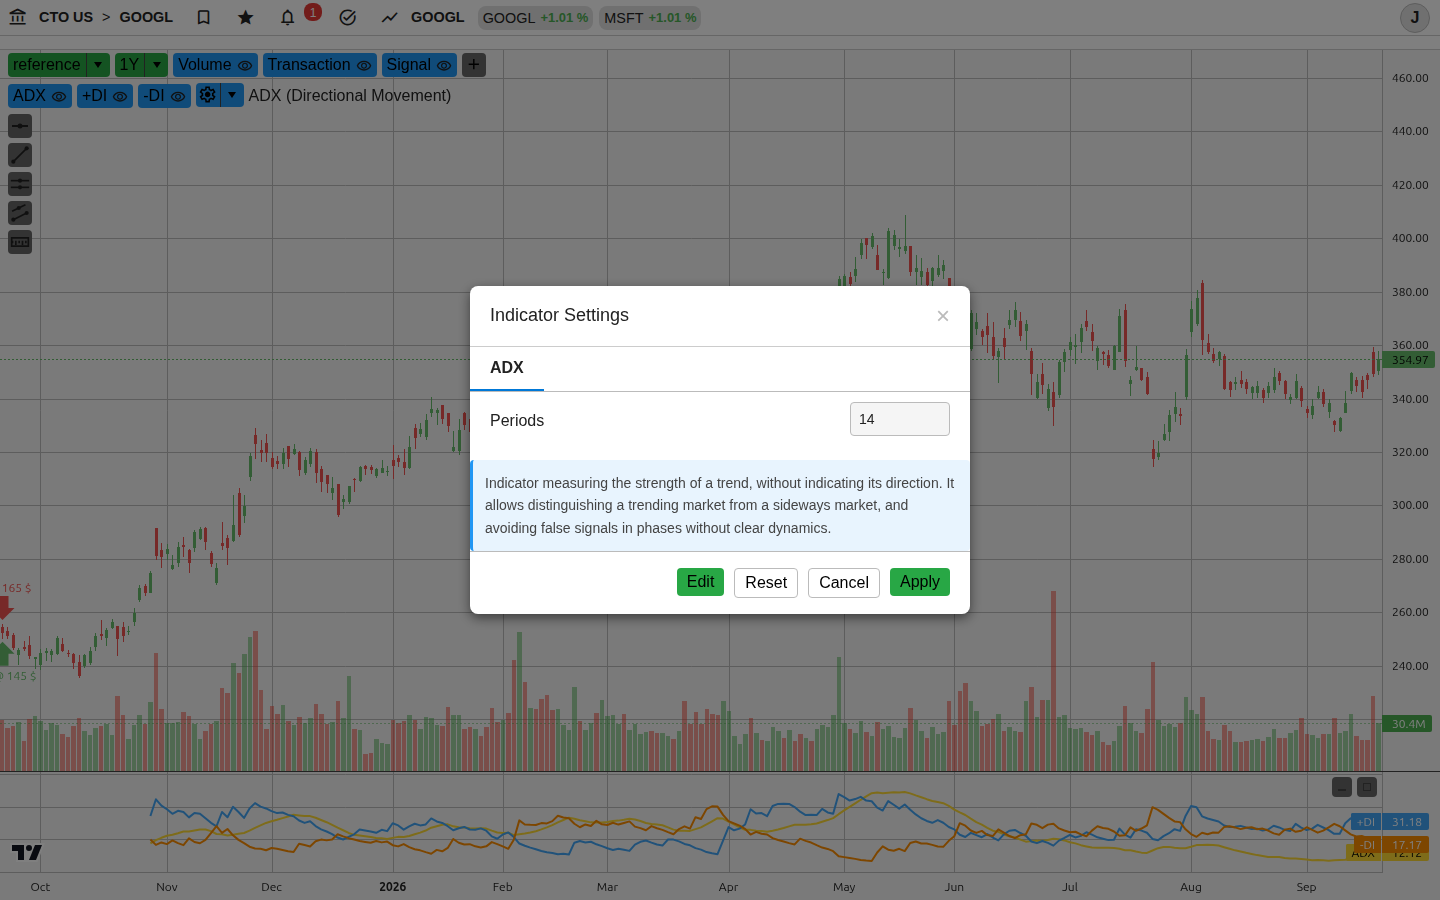Click the 354.97 current price label
This screenshot has width=1440, height=900.
coord(1410,360)
